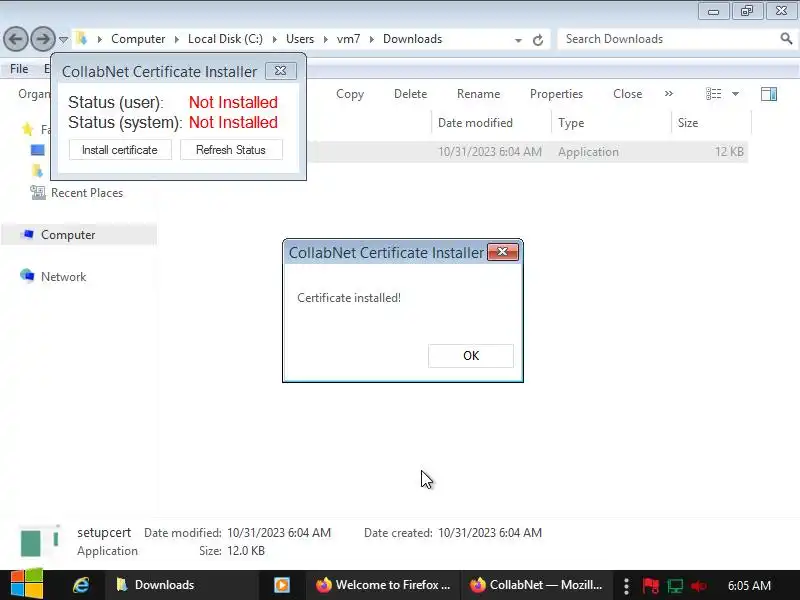Select Users in the address breadcrumb
The image size is (800, 600).
click(x=300, y=39)
